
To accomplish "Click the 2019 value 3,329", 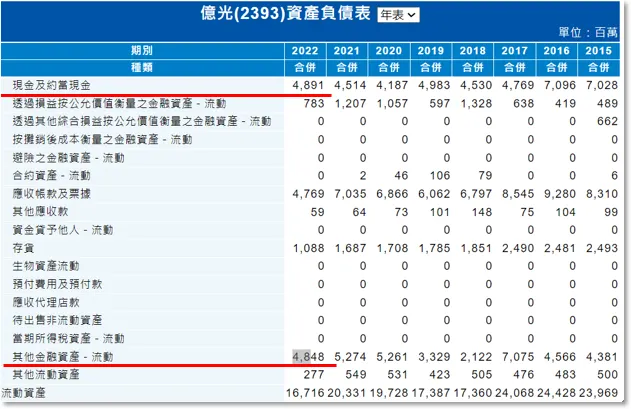I will coord(434,357).
